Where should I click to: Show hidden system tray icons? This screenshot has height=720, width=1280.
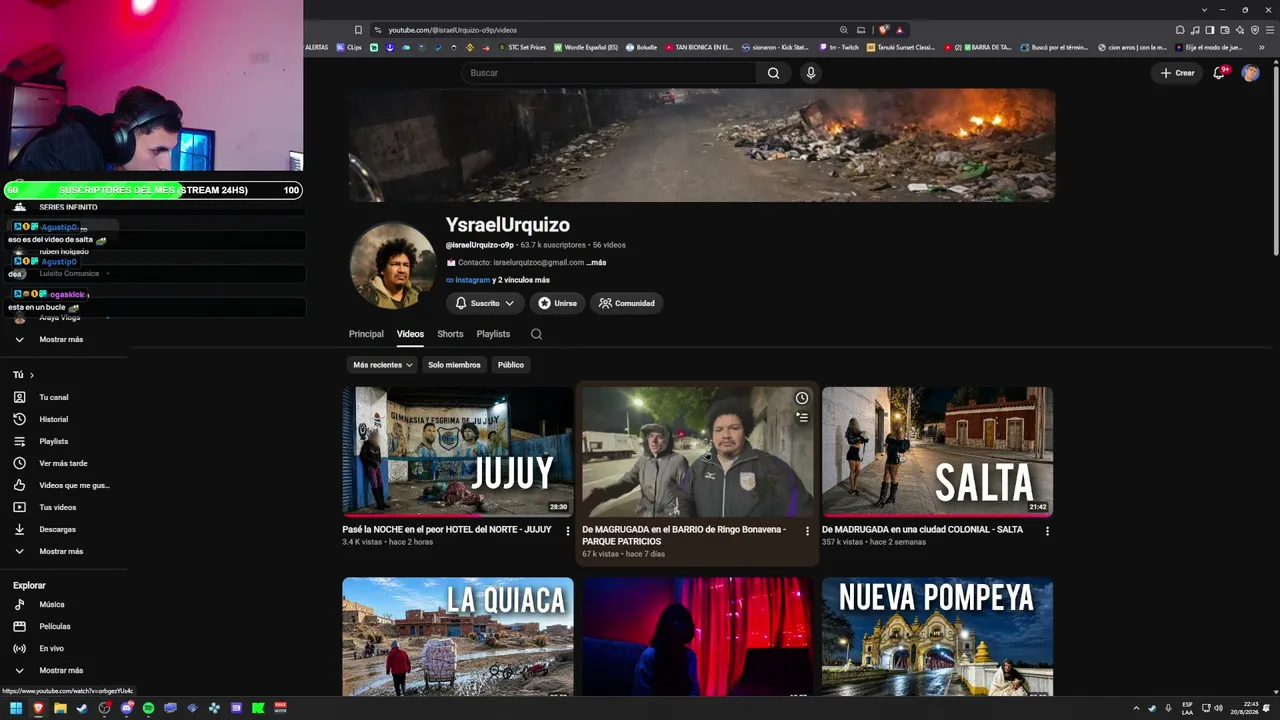(x=1136, y=708)
